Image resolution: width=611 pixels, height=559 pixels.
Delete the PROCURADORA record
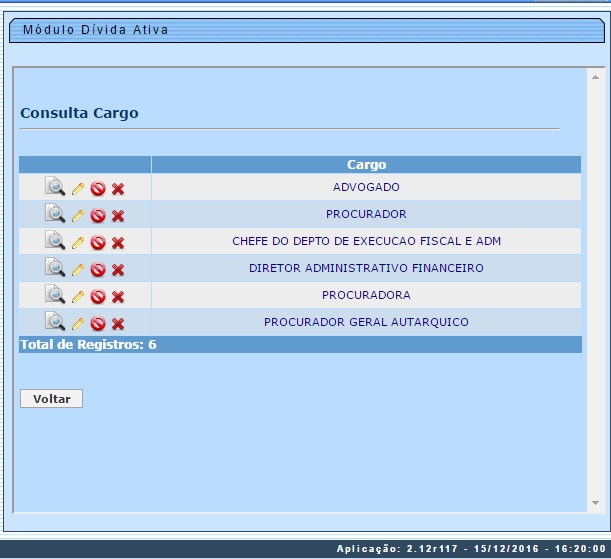118,296
